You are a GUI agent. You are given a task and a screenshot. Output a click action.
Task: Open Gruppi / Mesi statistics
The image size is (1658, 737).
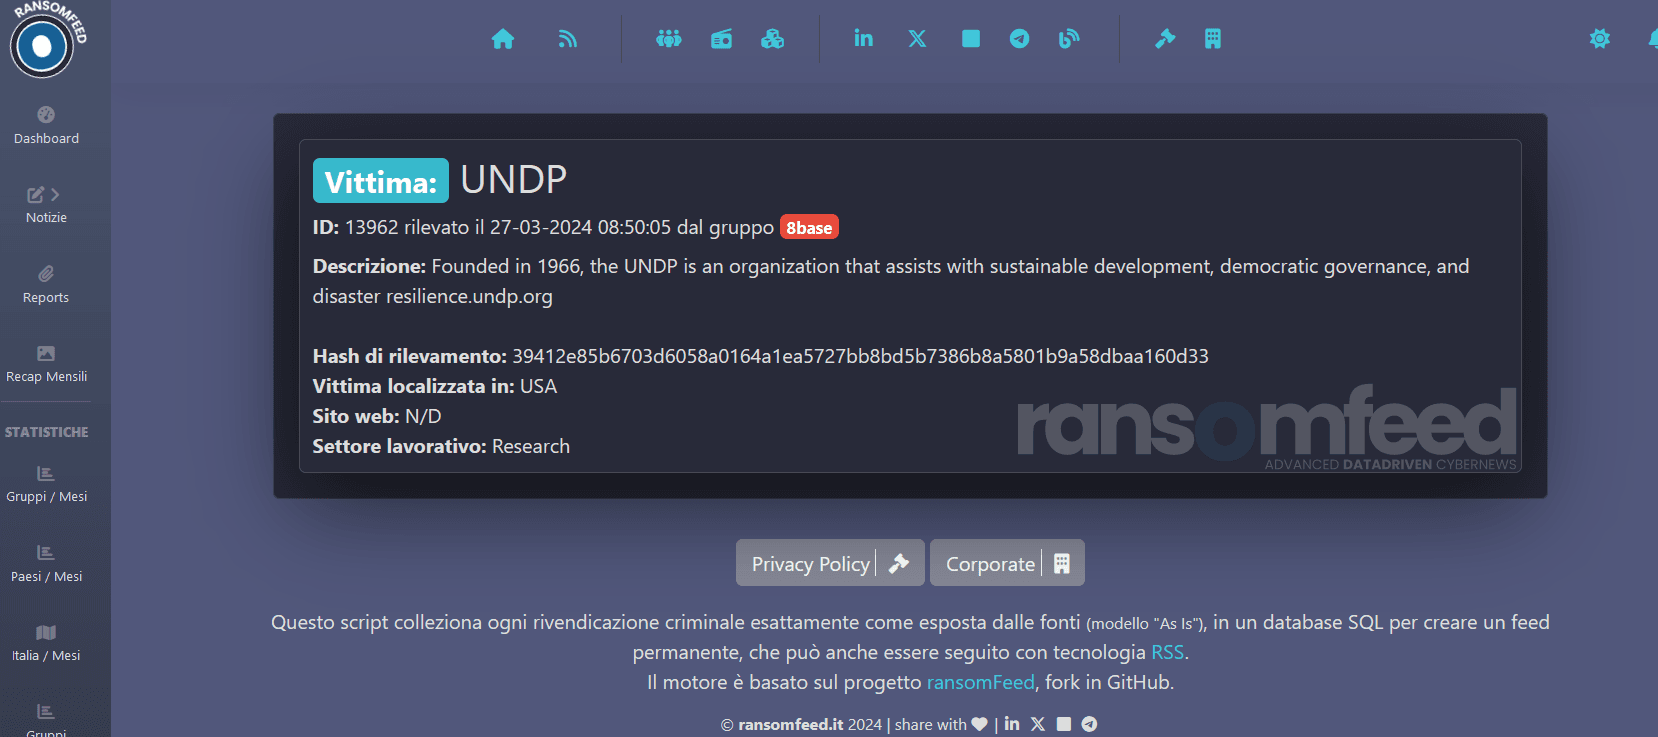(46, 484)
